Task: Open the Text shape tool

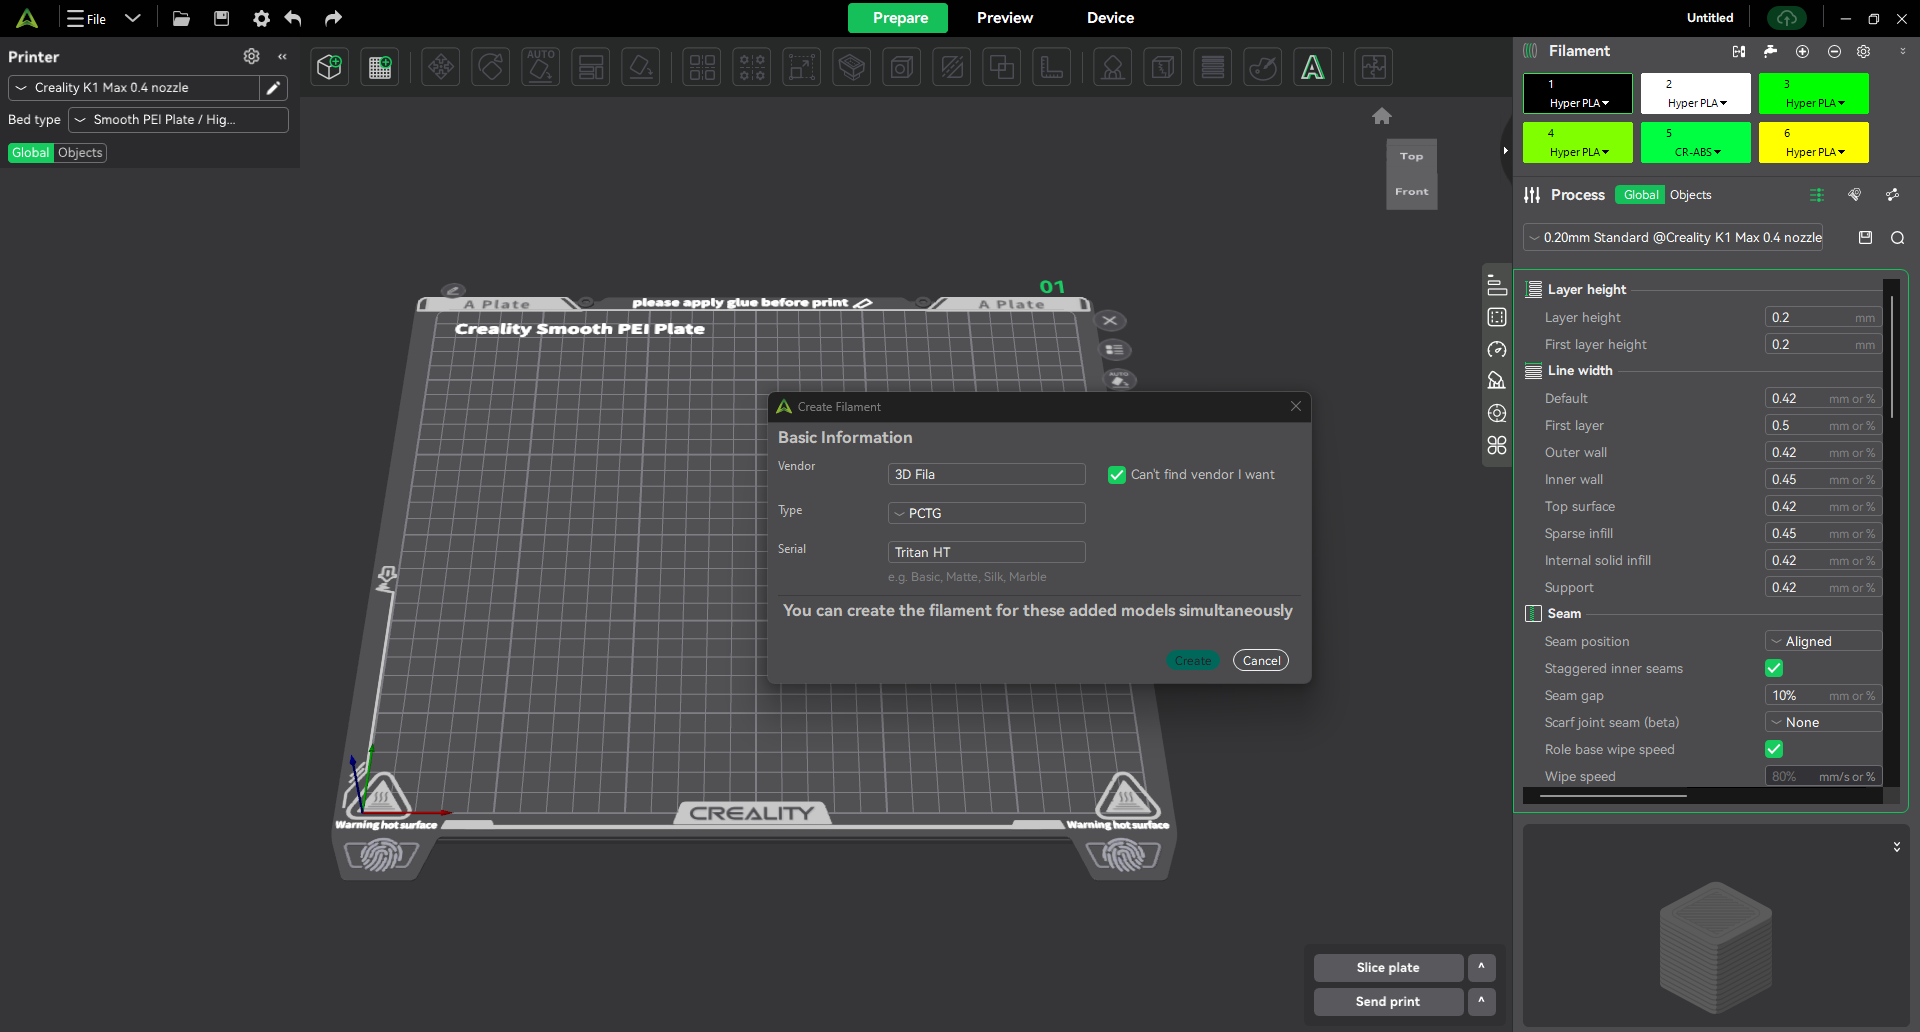Action: pyautogui.click(x=1312, y=67)
